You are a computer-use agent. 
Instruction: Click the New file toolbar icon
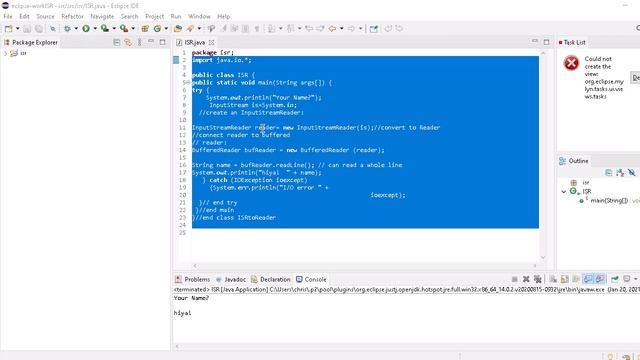pyautogui.click(x=8, y=29)
